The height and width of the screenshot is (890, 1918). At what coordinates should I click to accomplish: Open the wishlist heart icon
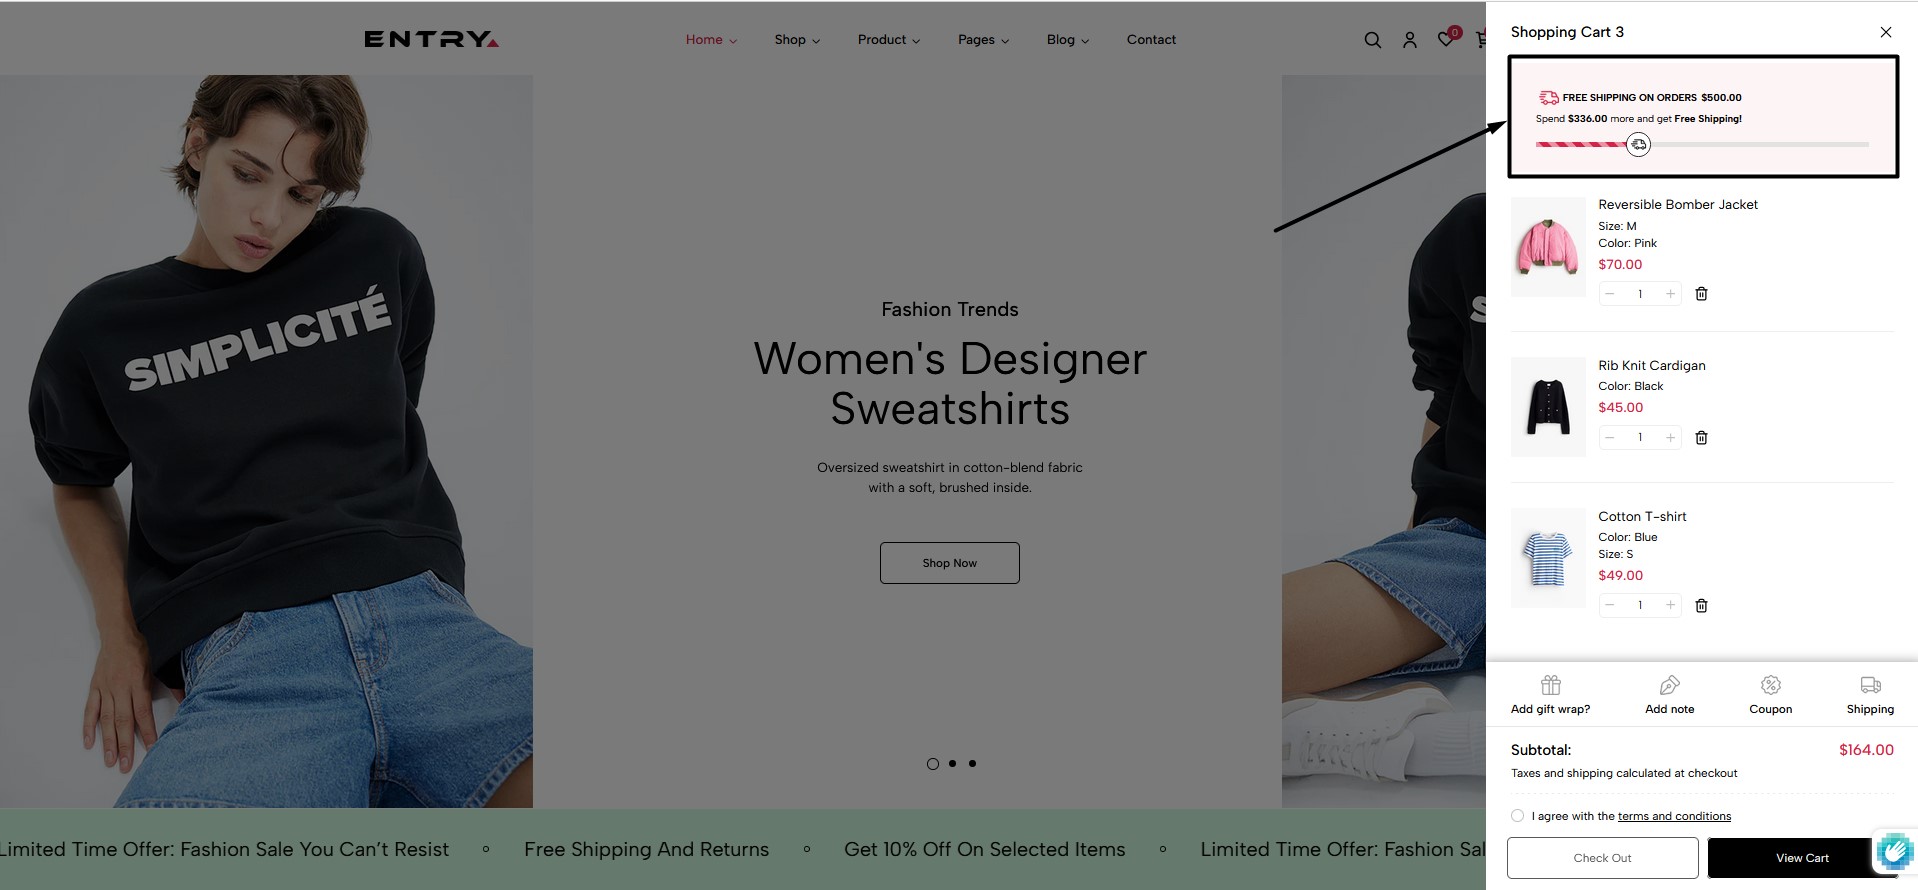tap(1446, 39)
